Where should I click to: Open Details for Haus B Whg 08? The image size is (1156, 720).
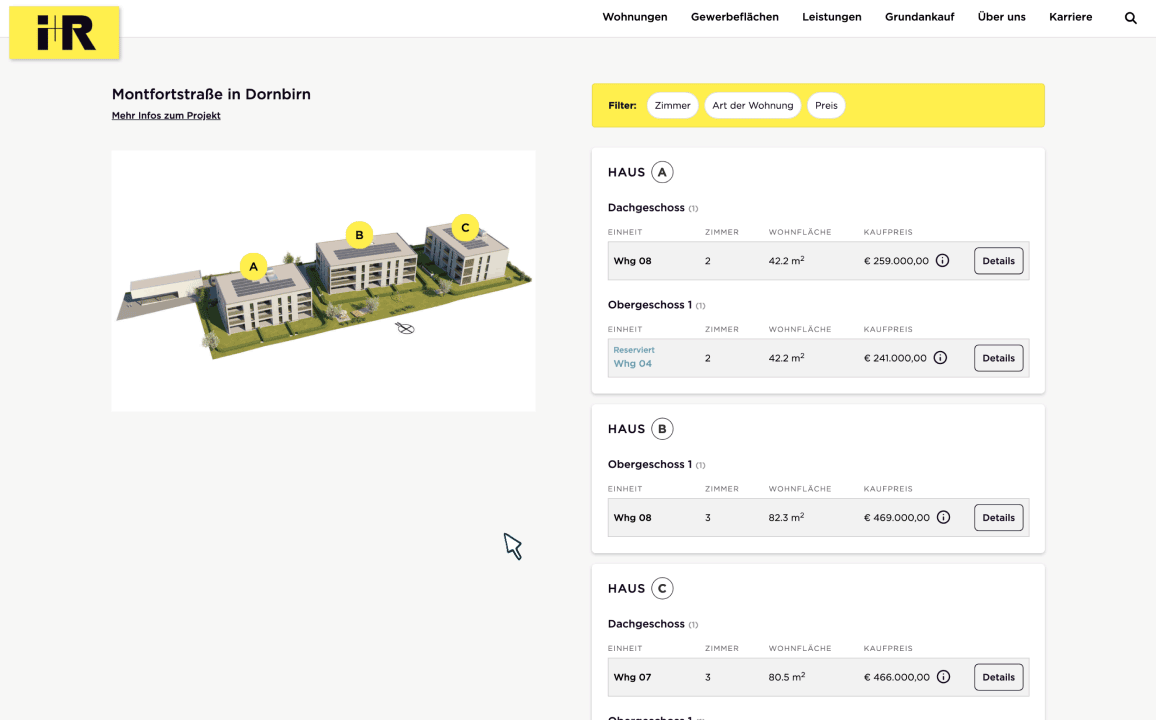[998, 518]
